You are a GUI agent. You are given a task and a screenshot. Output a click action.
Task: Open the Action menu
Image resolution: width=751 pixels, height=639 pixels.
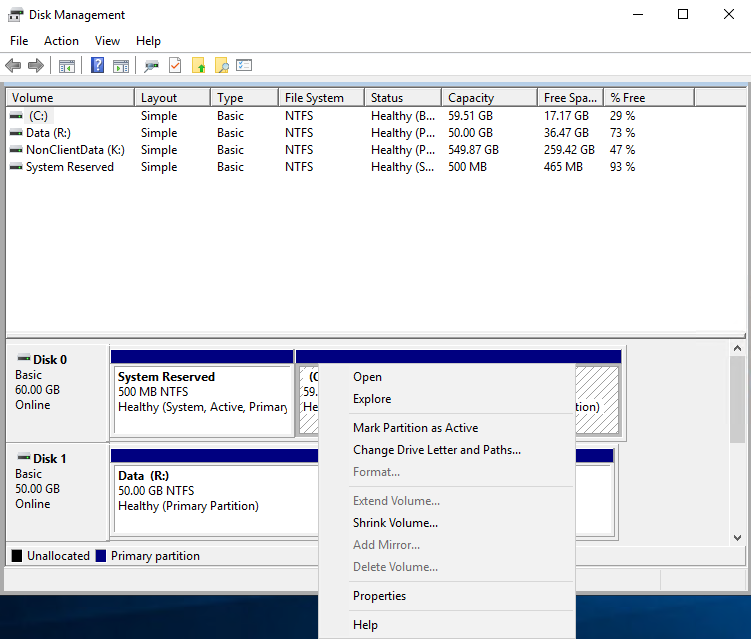point(61,41)
